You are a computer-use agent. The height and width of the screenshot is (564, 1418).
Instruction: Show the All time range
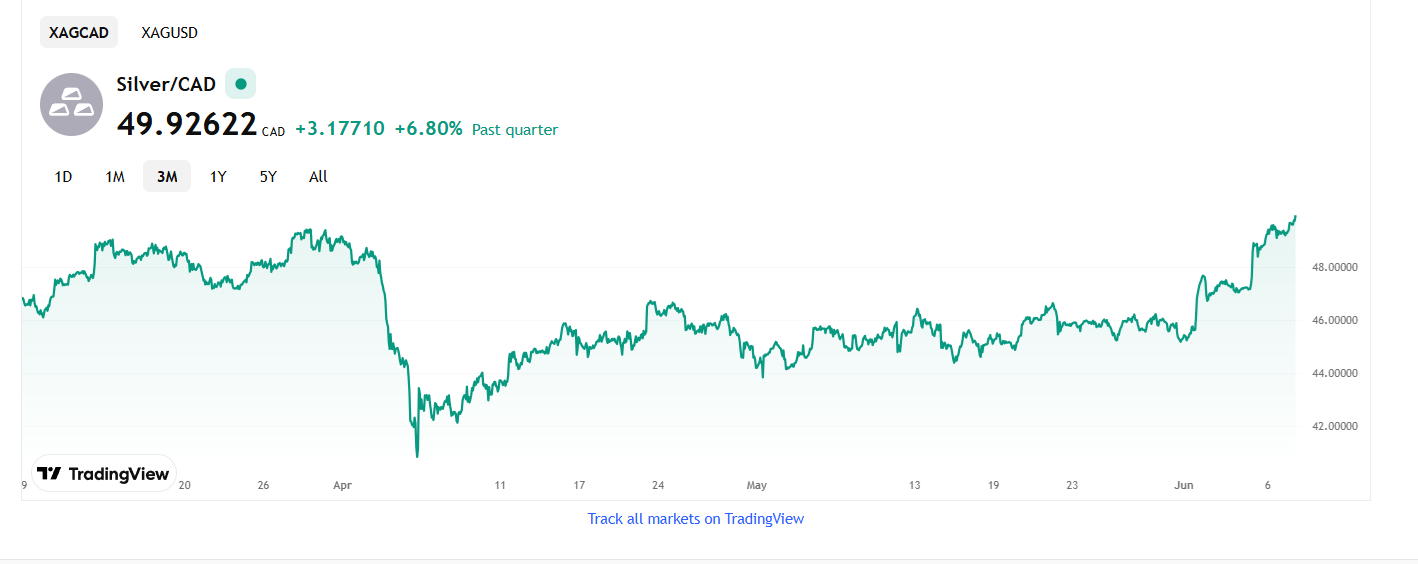(318, 177)
